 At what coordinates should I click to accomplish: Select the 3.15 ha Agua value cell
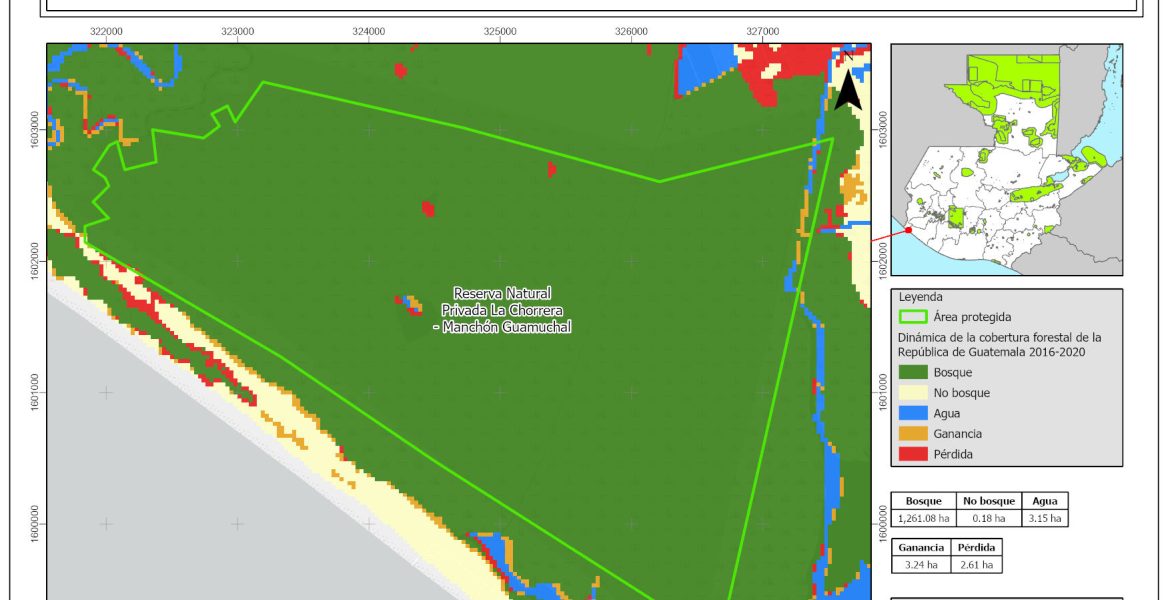[x=1044, y=518]
